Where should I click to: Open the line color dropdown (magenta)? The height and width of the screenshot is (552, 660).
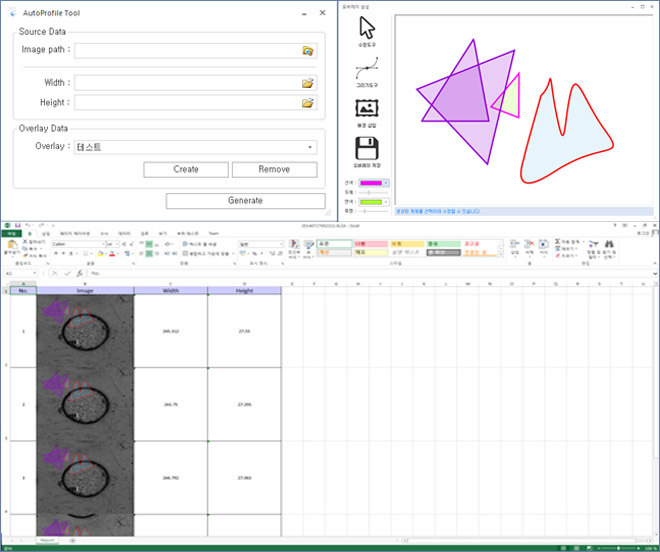pos(386,183)
